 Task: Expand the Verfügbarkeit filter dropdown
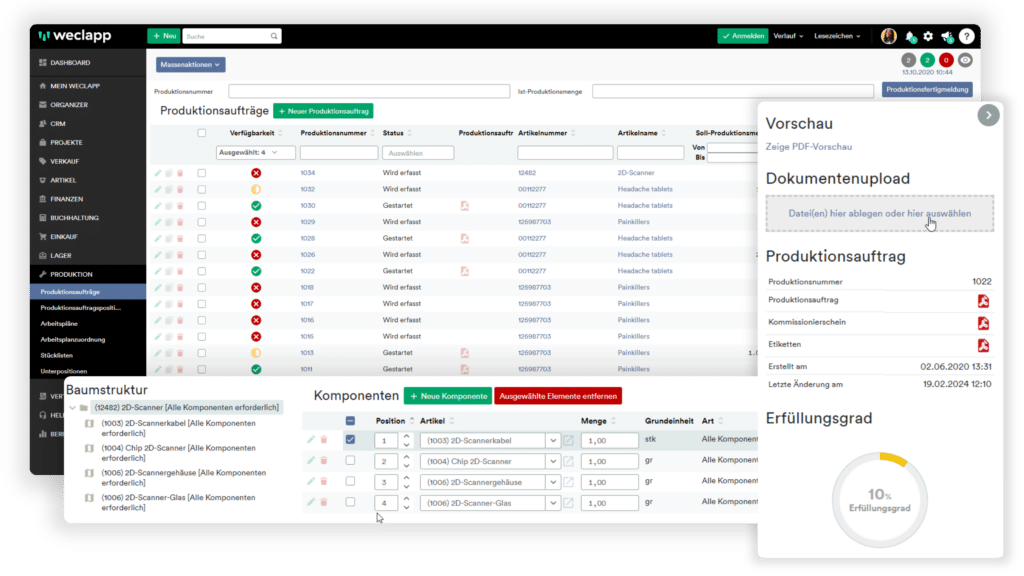[255, 153]
